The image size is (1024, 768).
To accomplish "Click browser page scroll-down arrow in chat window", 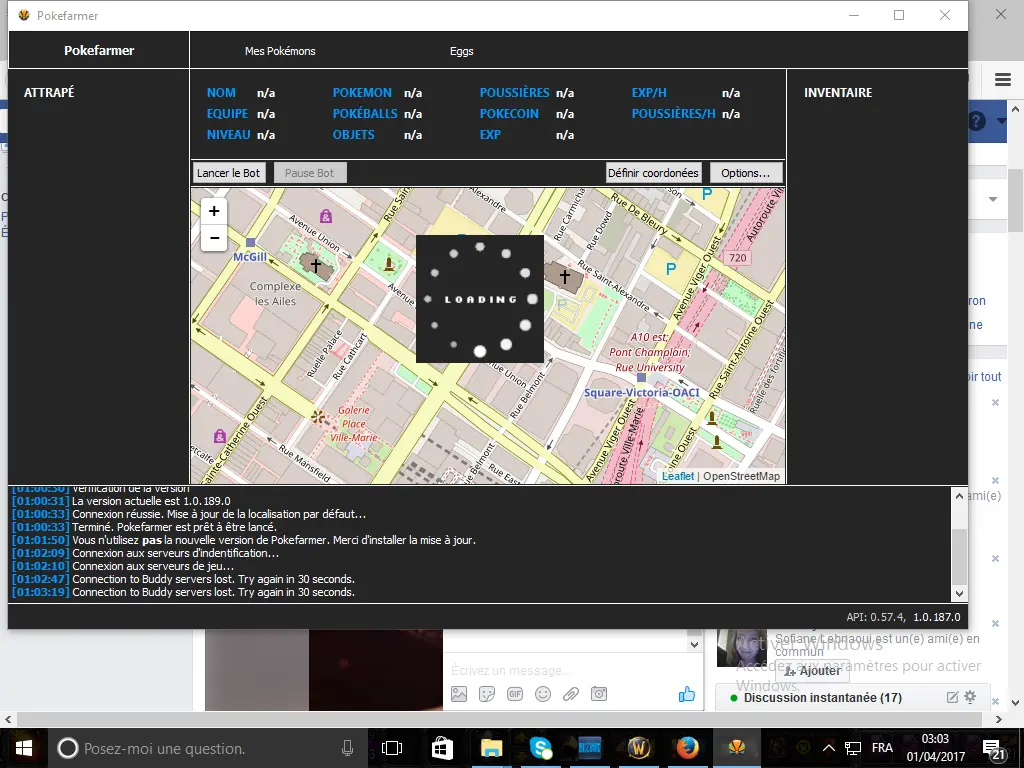I will (x=694, y=645).
